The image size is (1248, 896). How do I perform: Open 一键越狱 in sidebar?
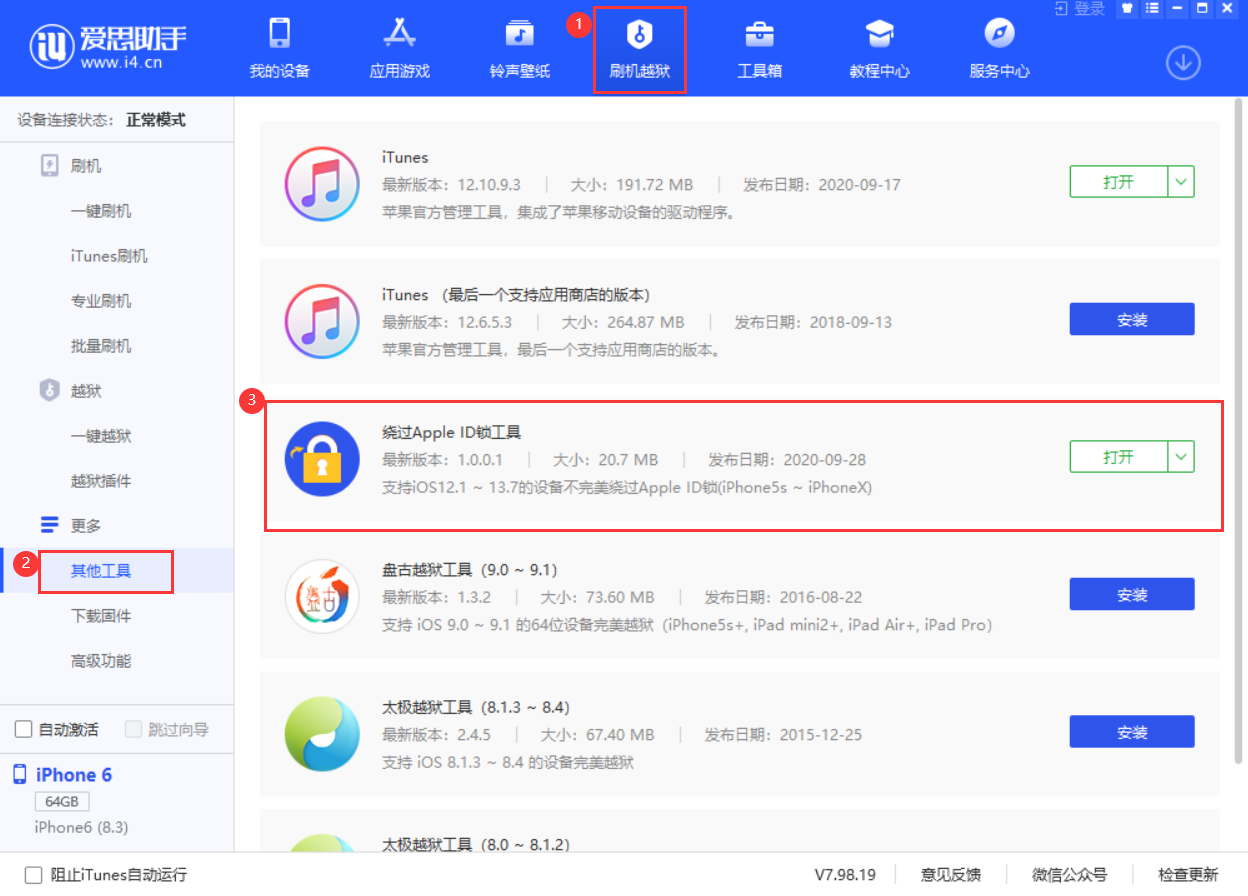[x=101, y=436]
